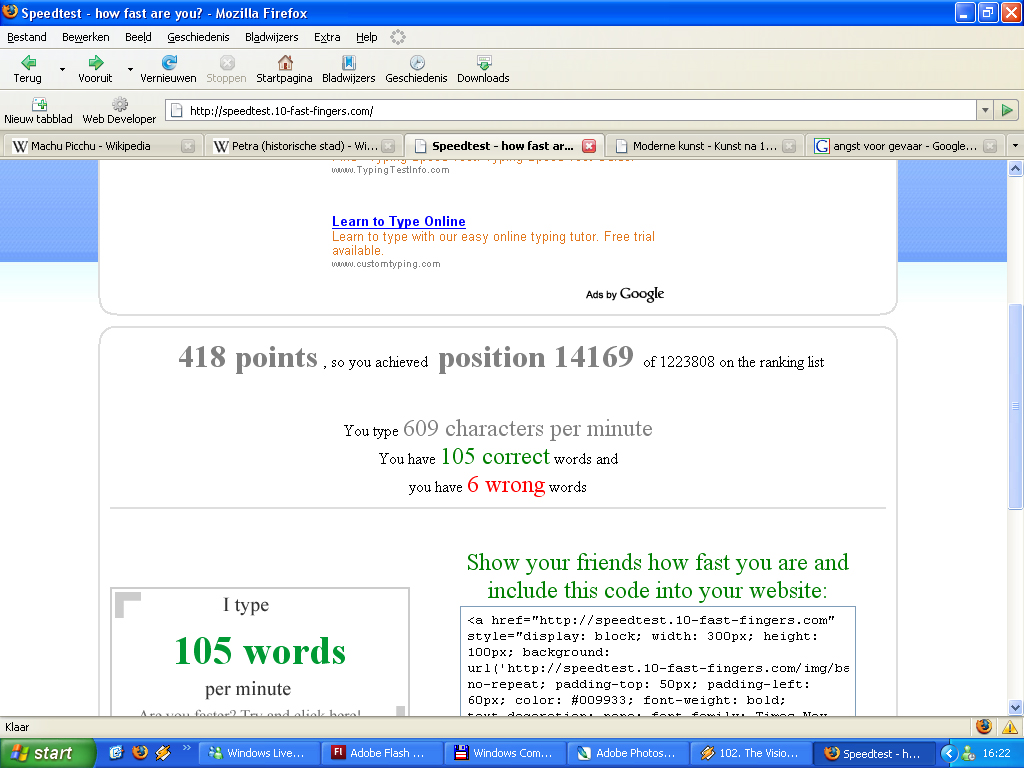Open the Startpagina home icon
The image size is (1024, 768).
pyautogui.click(x=285, y=63)
